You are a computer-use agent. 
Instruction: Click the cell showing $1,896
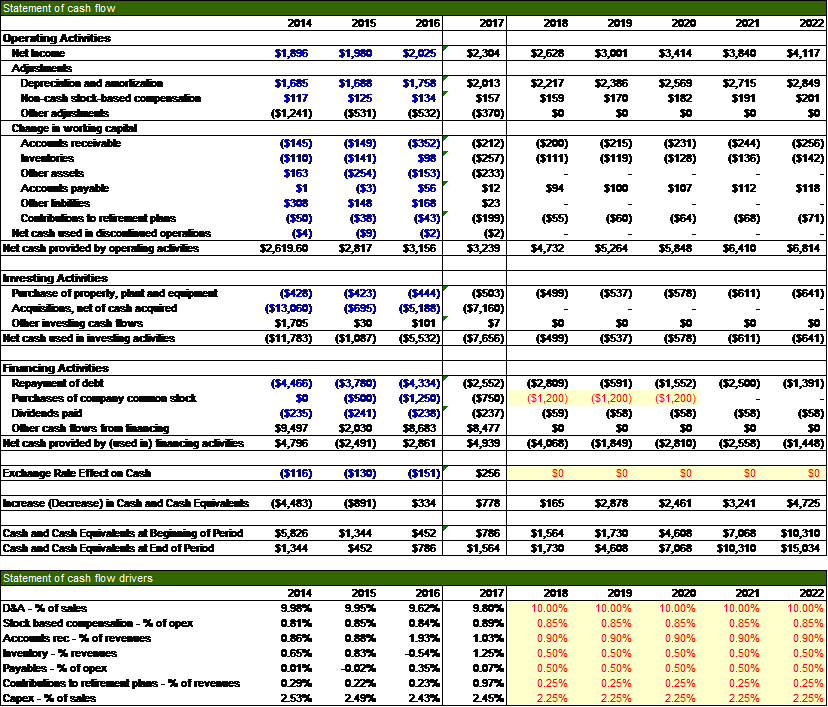pyautogui.click(x=291, y=53)
